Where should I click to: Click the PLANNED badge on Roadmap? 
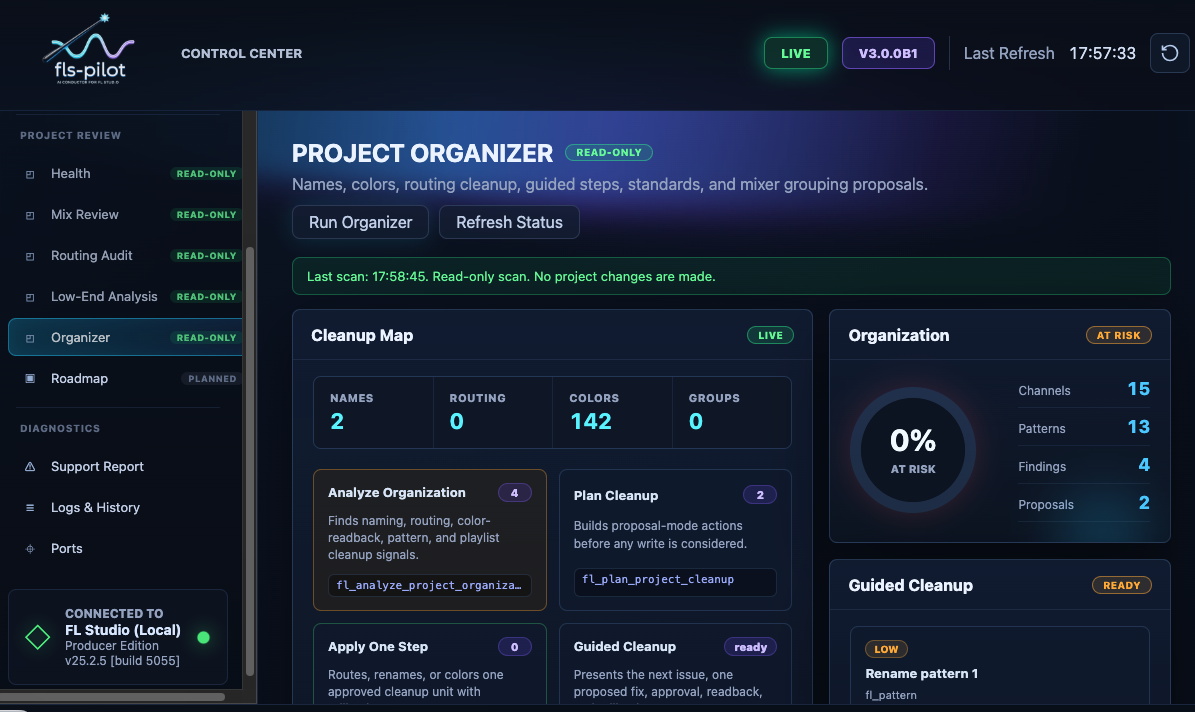pos(212,379)
